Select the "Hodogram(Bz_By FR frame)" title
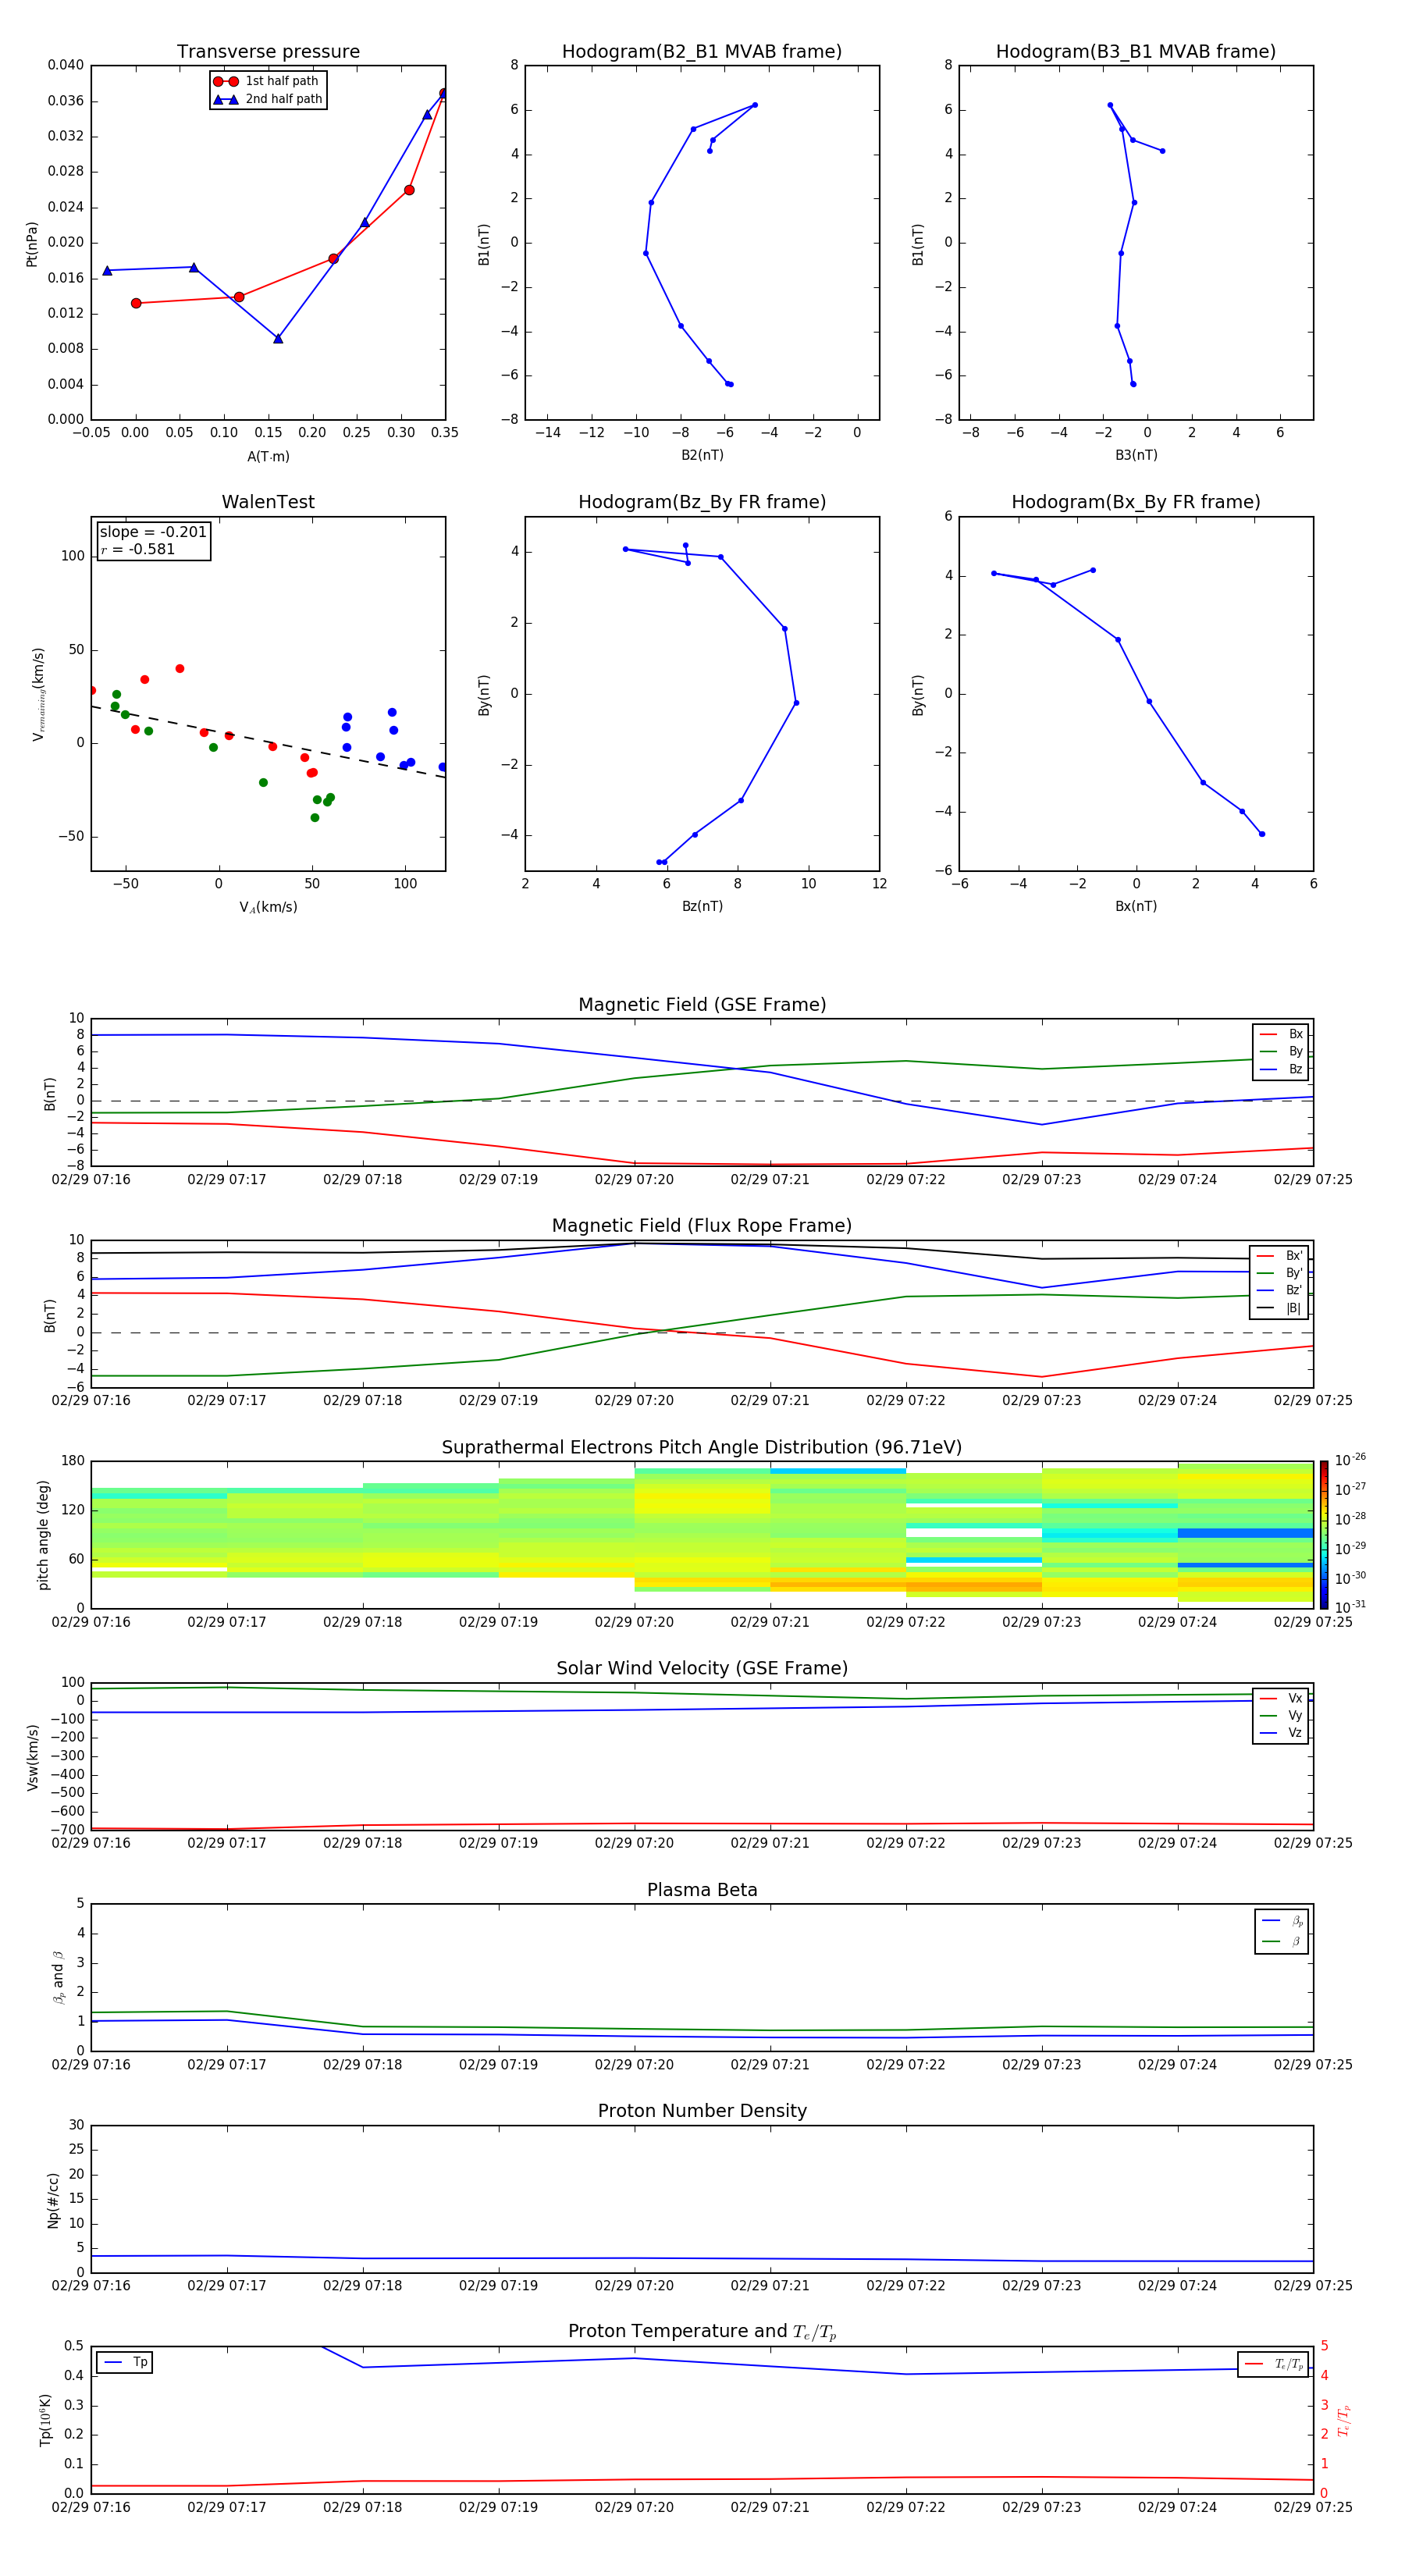This screenshot has width=1405, height=2576. (702, 502)
